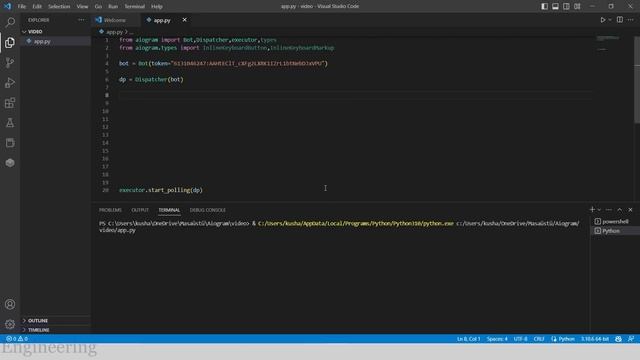Viewport: 640px width, 360px height.
Task: Open the run options dropdown arrow
Action: tap(610, 20)
